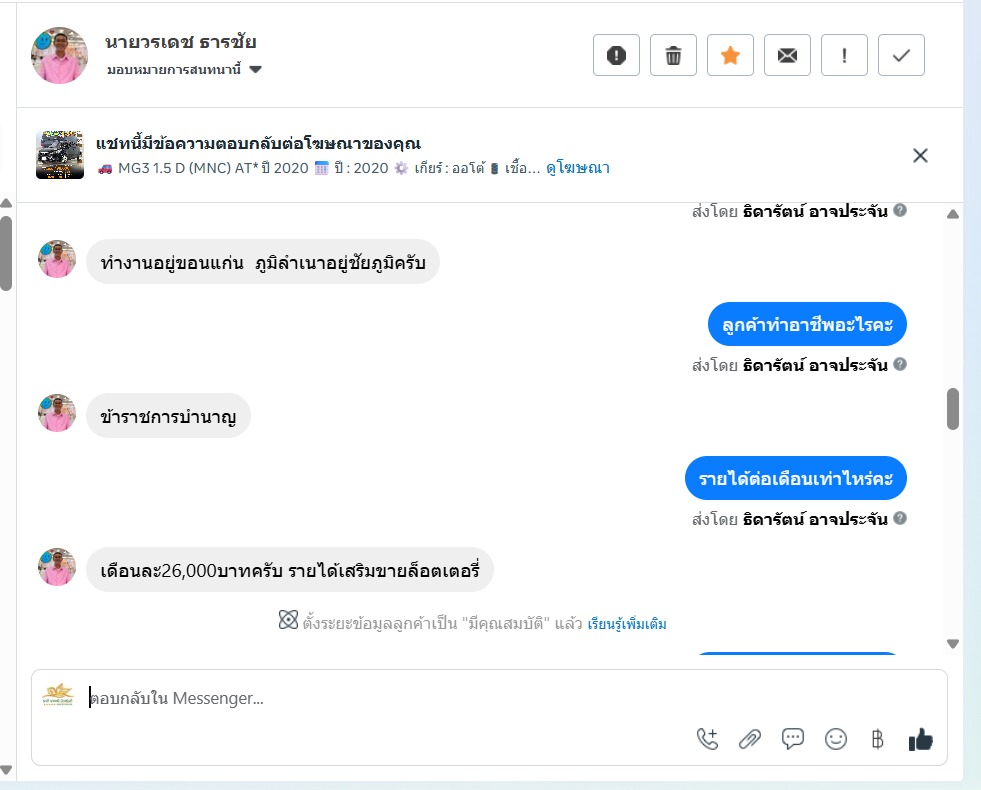Send a thumbs-up like
Screen dimensions: 981x790
(x=920, y=739)
